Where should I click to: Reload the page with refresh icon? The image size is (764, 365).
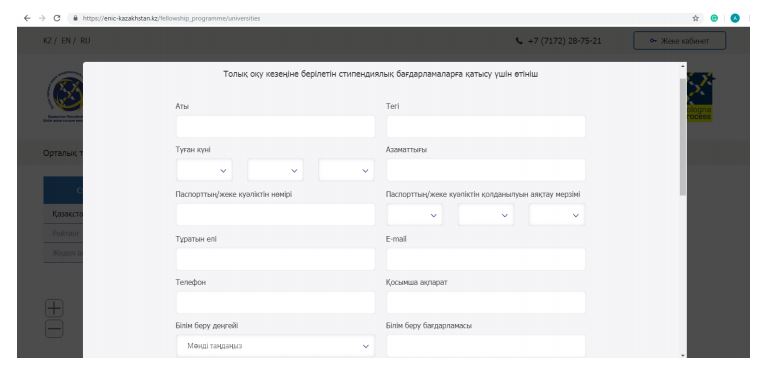[x=57, y=18]
